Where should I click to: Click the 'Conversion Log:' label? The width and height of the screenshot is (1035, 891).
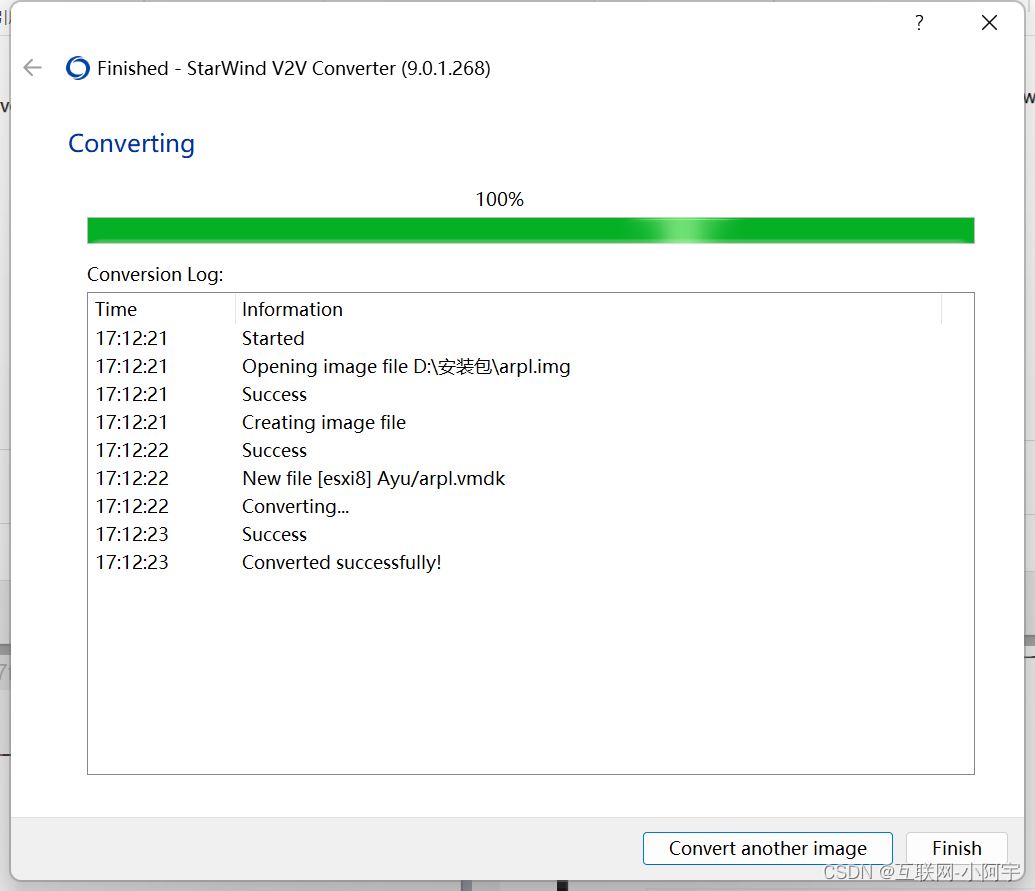click(155, 275)
